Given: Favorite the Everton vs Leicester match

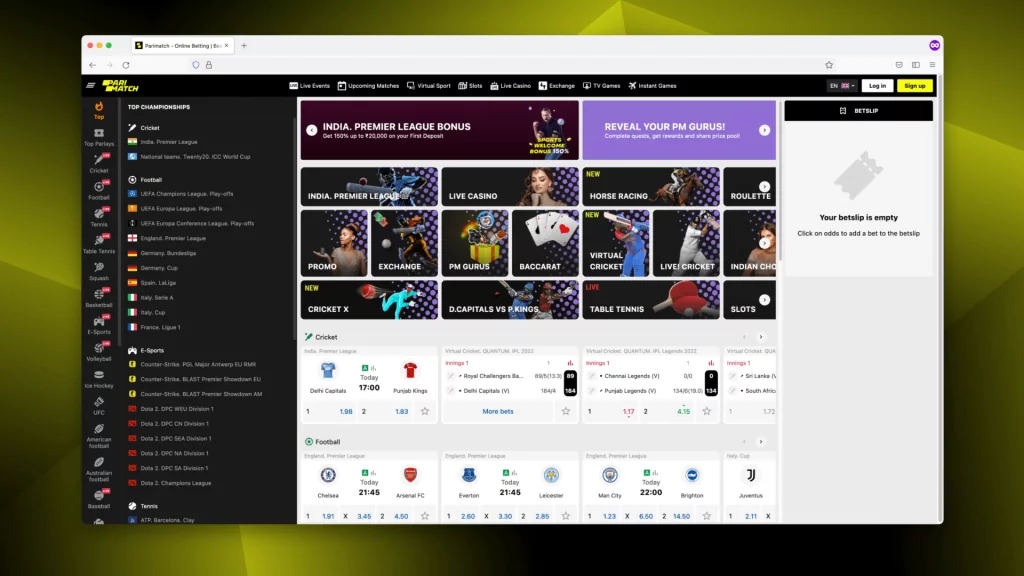Looking at the screenshot, I should coord(566,516).
